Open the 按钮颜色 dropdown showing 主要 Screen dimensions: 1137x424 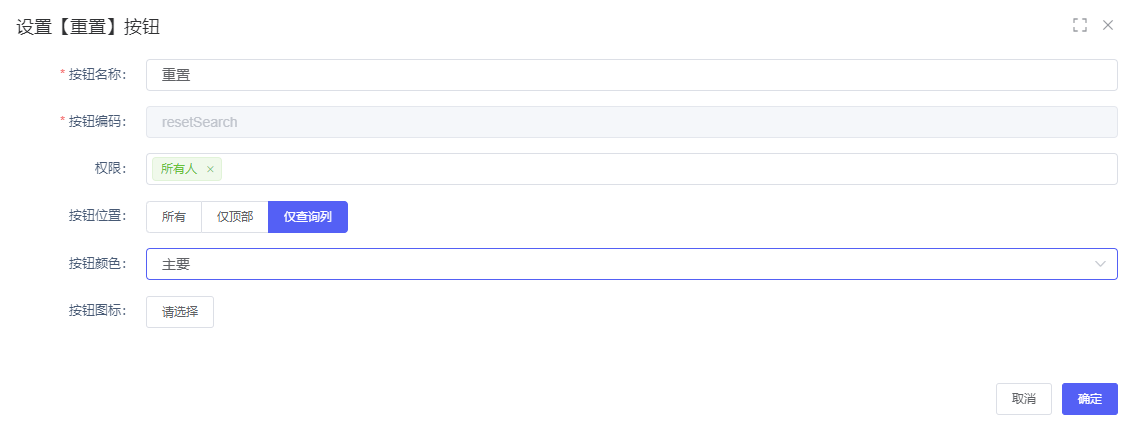(x=620, y=264)
